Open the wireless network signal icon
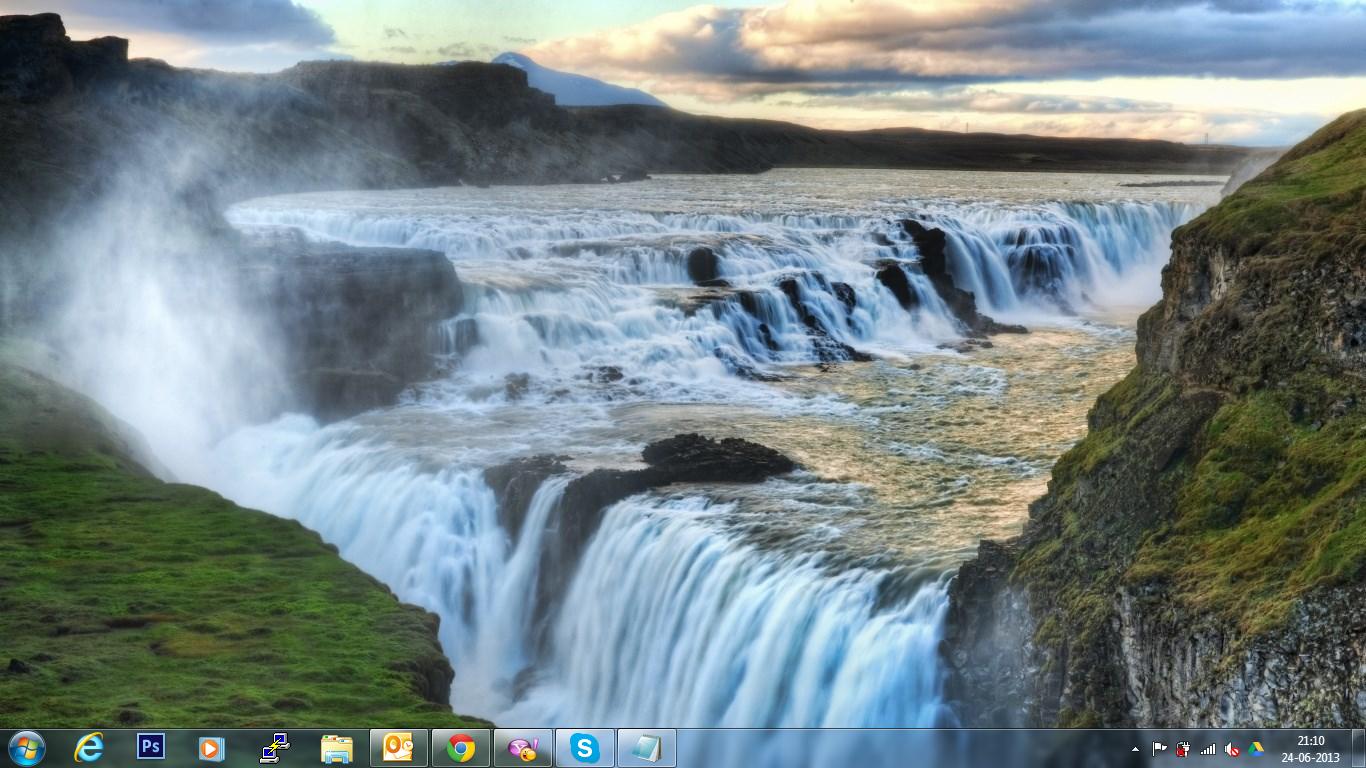1366x768 pixels. [1208, 748]
